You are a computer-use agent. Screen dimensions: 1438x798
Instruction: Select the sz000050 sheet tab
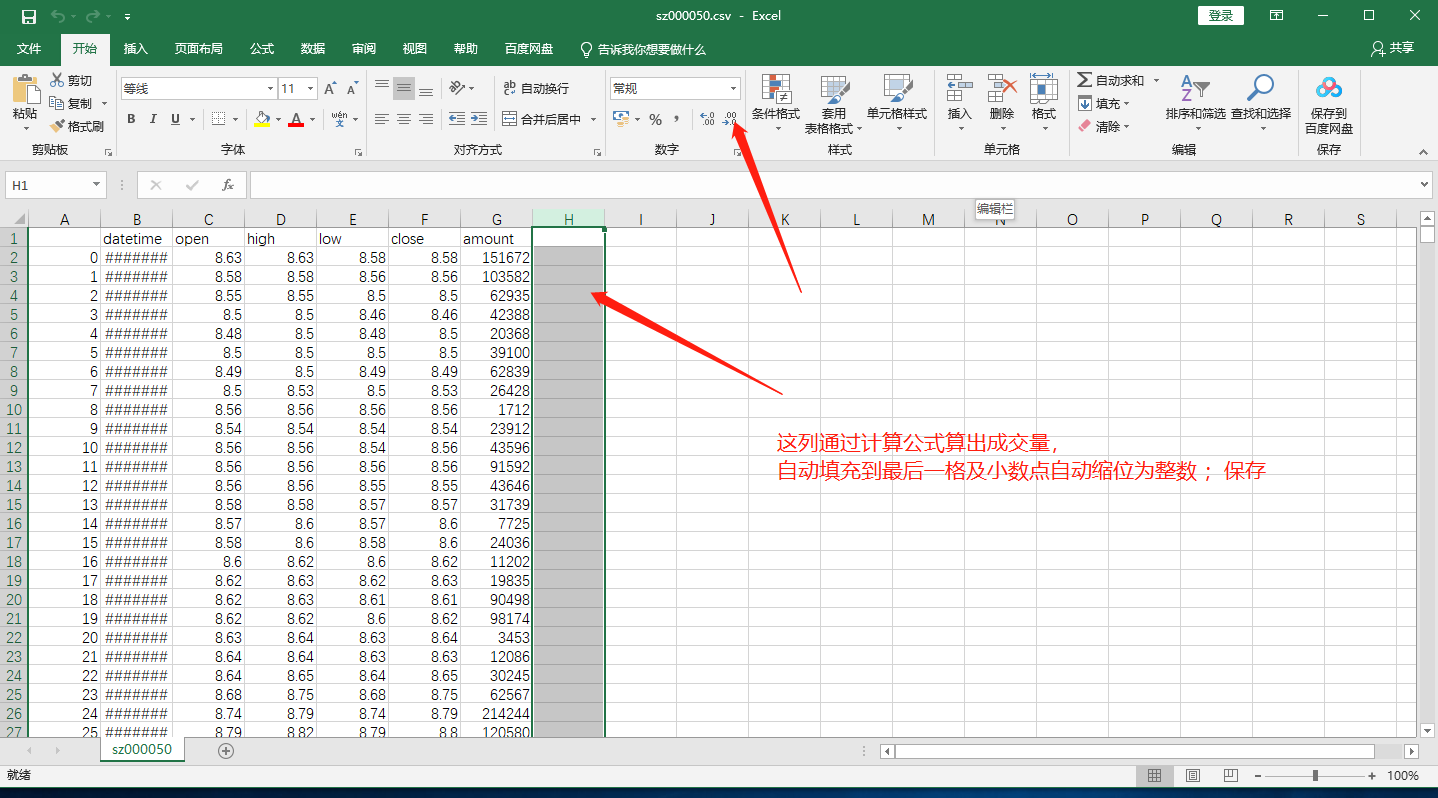142,750
